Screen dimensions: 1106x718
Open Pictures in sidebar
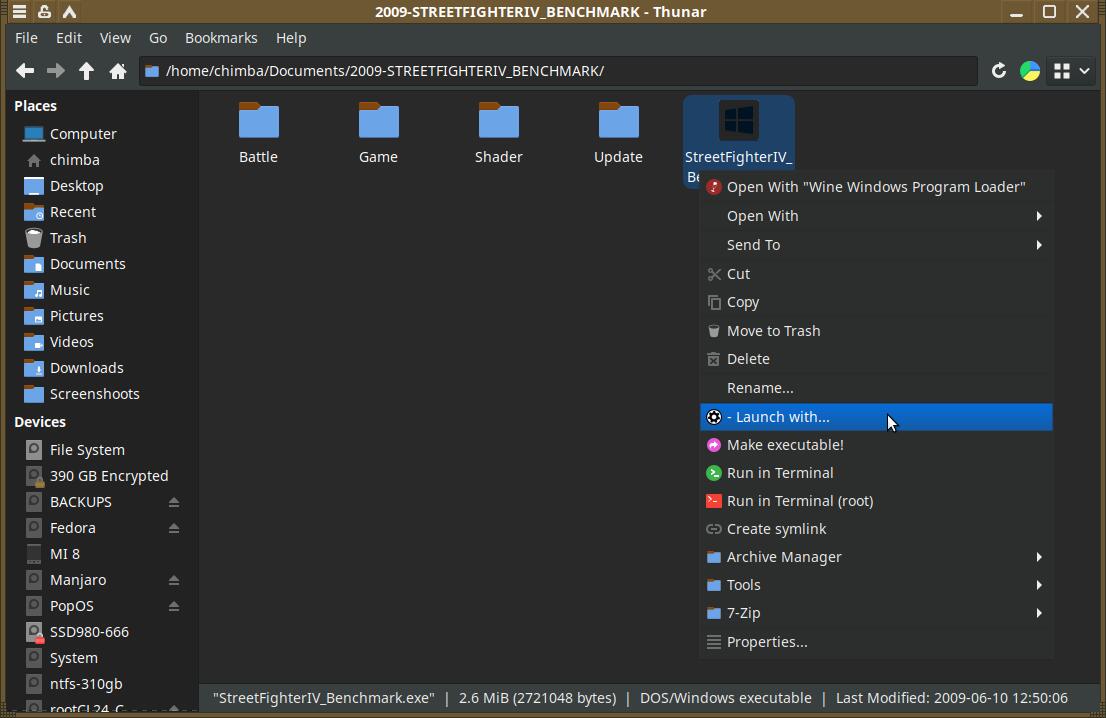[x=100, y=317]
